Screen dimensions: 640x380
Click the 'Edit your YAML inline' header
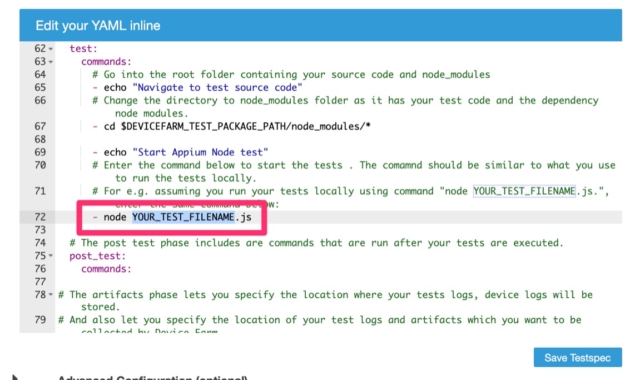tap(98, 25)
